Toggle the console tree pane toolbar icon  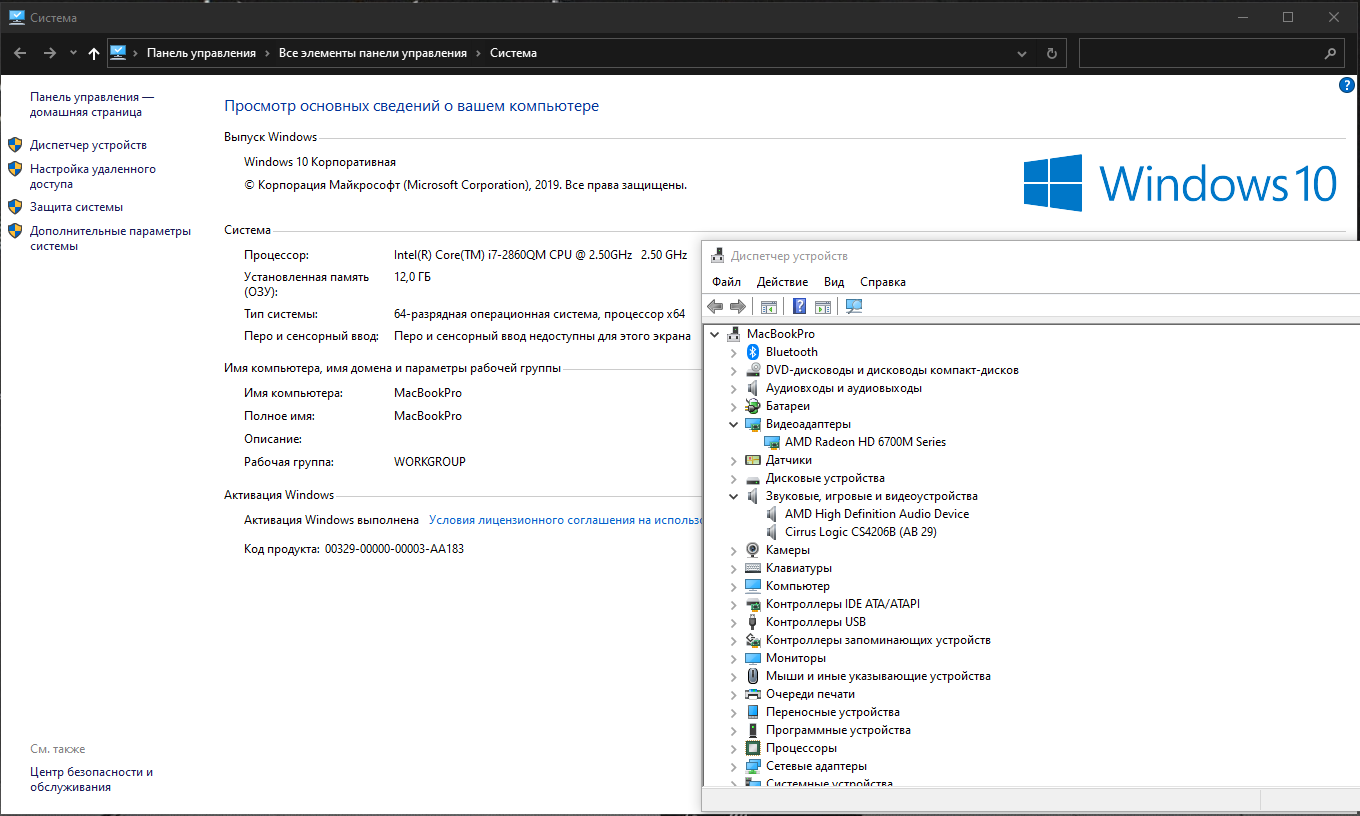[x=769, y=306]
